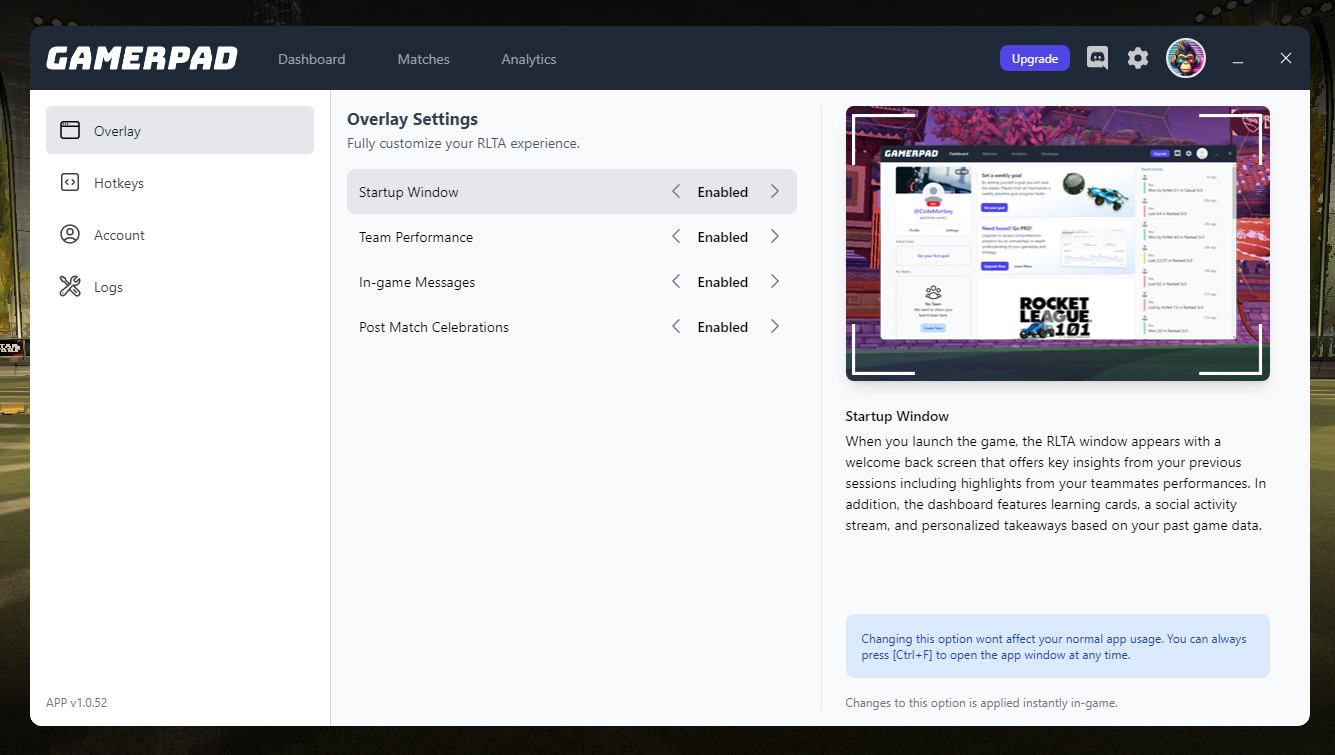Viewport: 1335px width, 755px height.
Task: Click the GAMERPAD logo
Action: pyautogui.click(x=142, y=59)
